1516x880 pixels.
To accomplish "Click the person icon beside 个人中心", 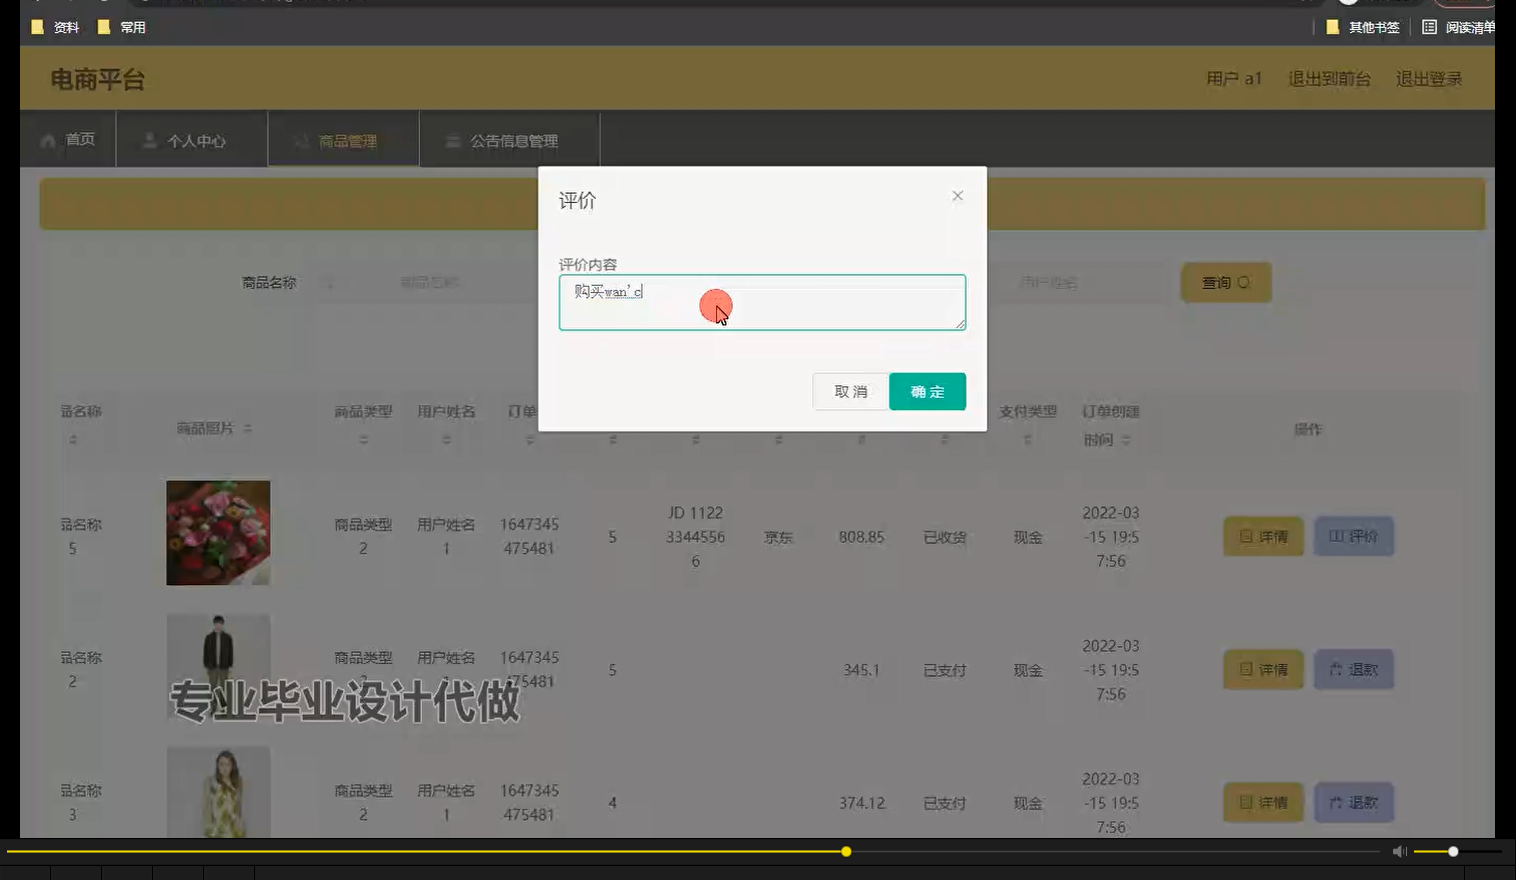I will (x=151, y=140).
